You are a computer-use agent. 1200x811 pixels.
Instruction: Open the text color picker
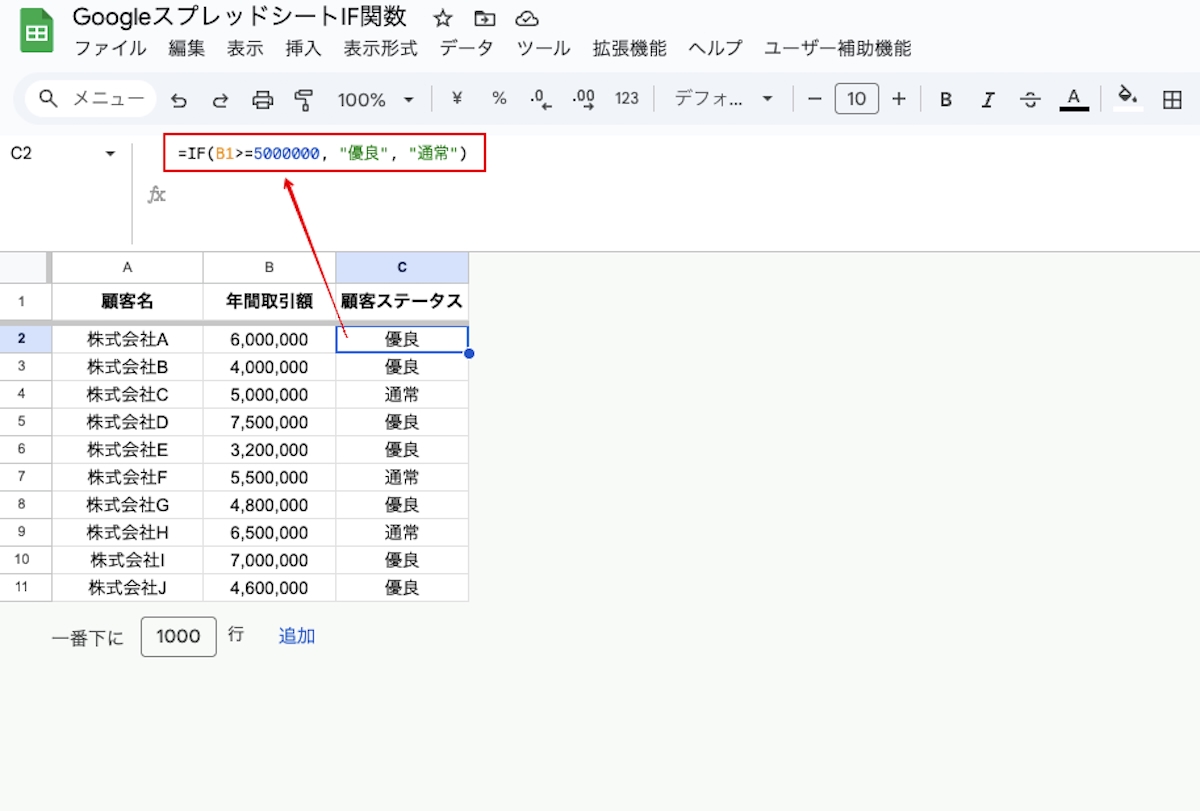1073,99
